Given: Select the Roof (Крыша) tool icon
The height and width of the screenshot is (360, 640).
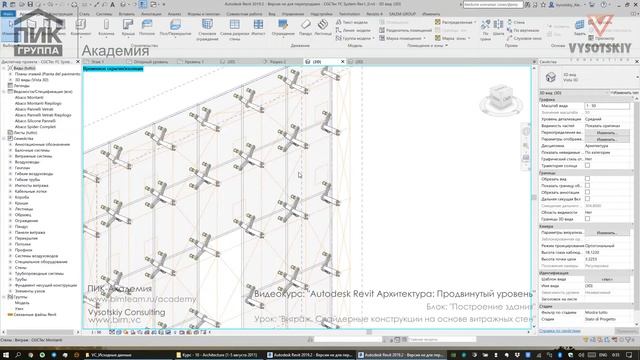Looking at the screenshot, I should tap(128, 24).
